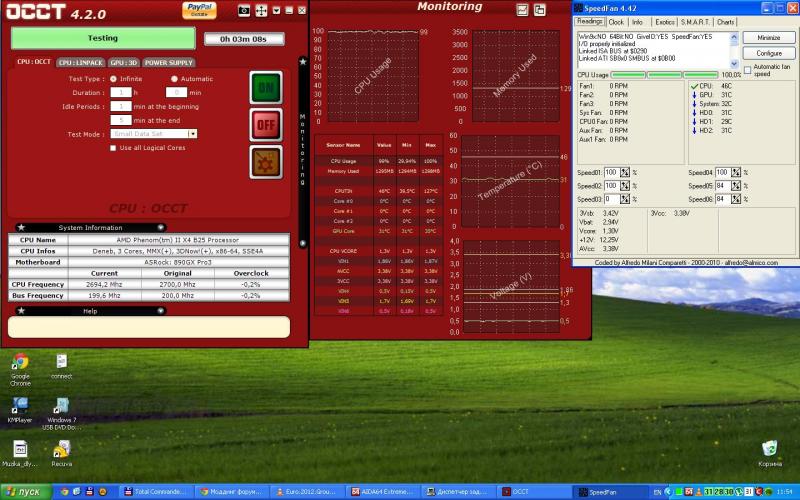Open the Clock tab in SpeedFan

pos(616,22)
